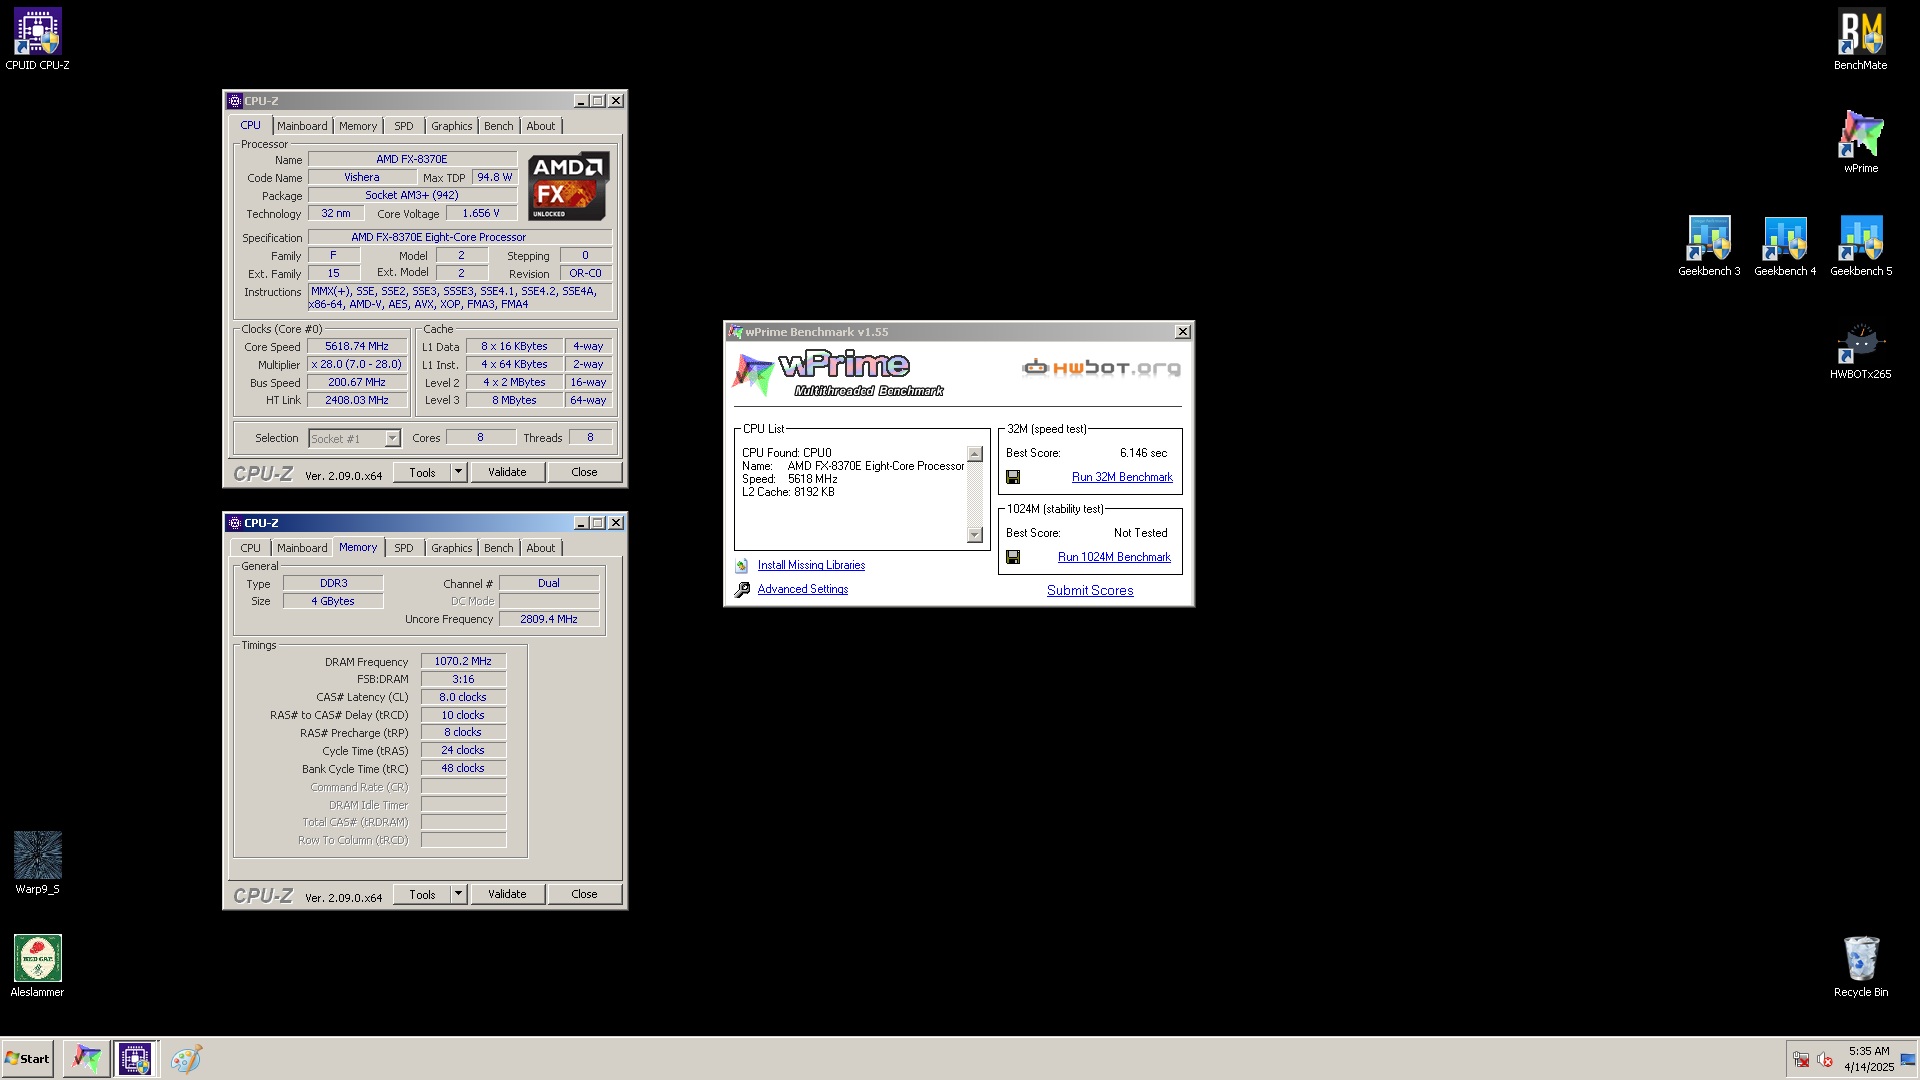Screen dimensions: 1920x1080
Task: Open the BenchMate desktop shortcut
Action: (x=1860, y=40)
